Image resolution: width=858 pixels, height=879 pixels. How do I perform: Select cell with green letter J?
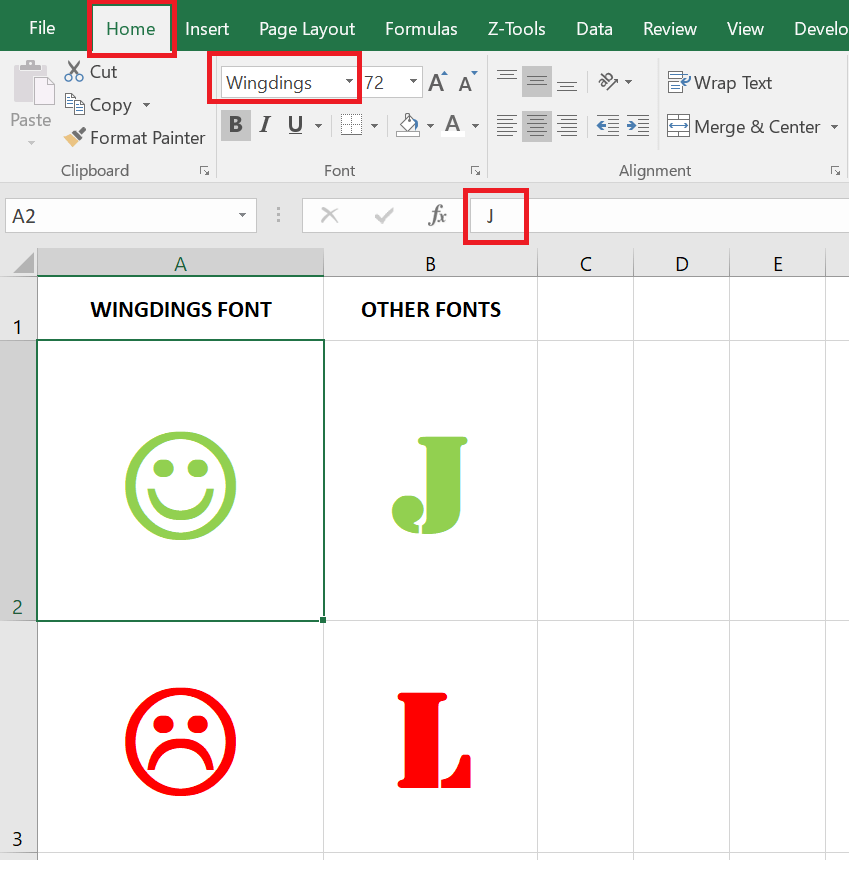430,480
